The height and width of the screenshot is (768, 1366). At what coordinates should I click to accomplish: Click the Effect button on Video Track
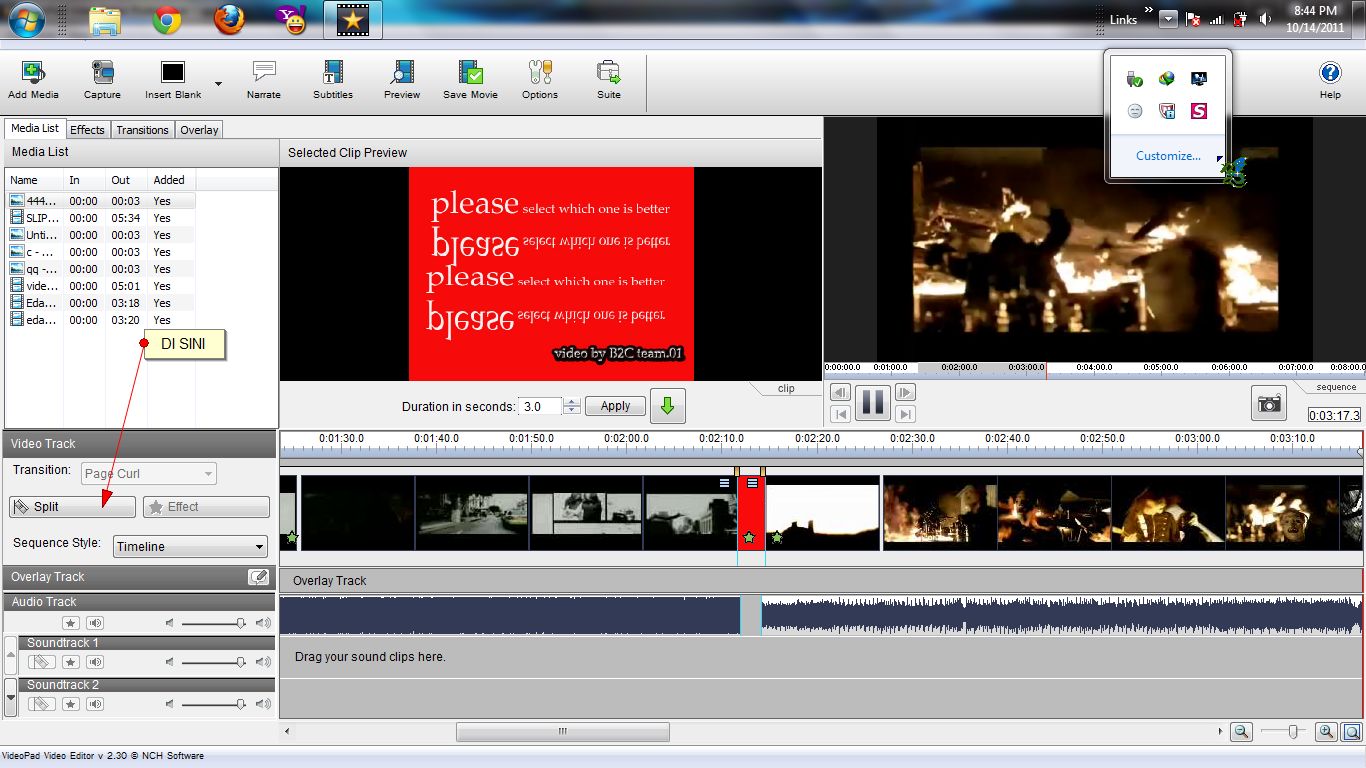click(205, 506)
